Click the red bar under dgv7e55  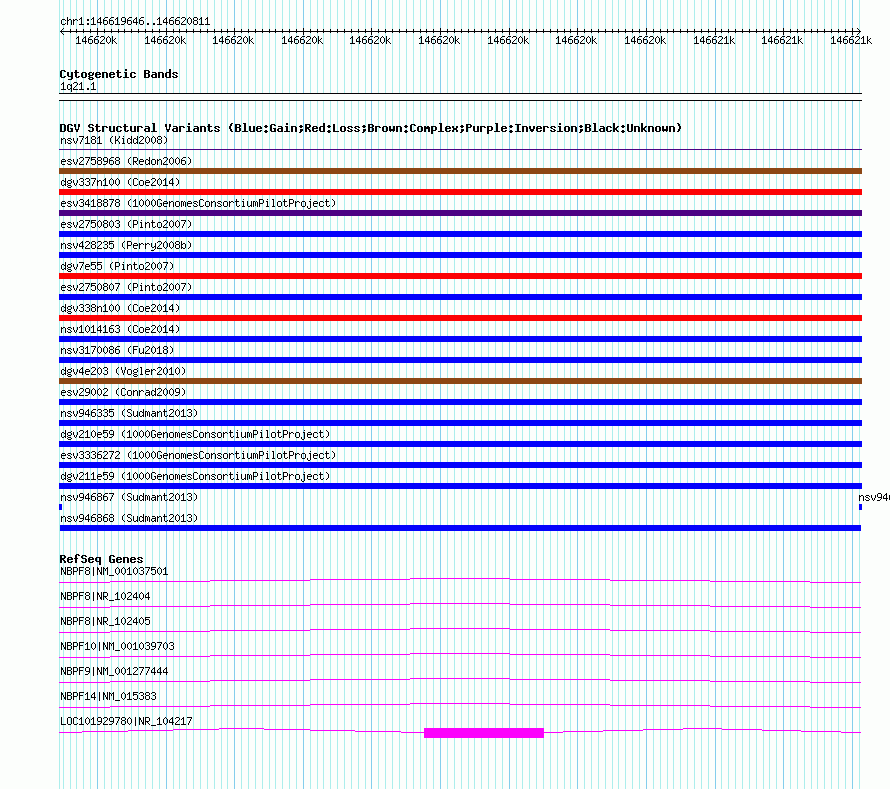(x=460, y=276)
